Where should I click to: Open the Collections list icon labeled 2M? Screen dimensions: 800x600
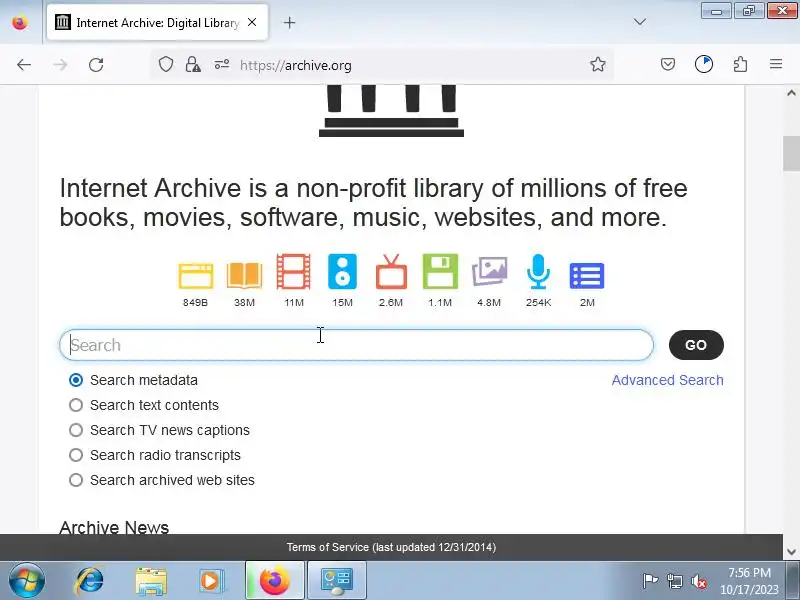(x=587, y=276)
